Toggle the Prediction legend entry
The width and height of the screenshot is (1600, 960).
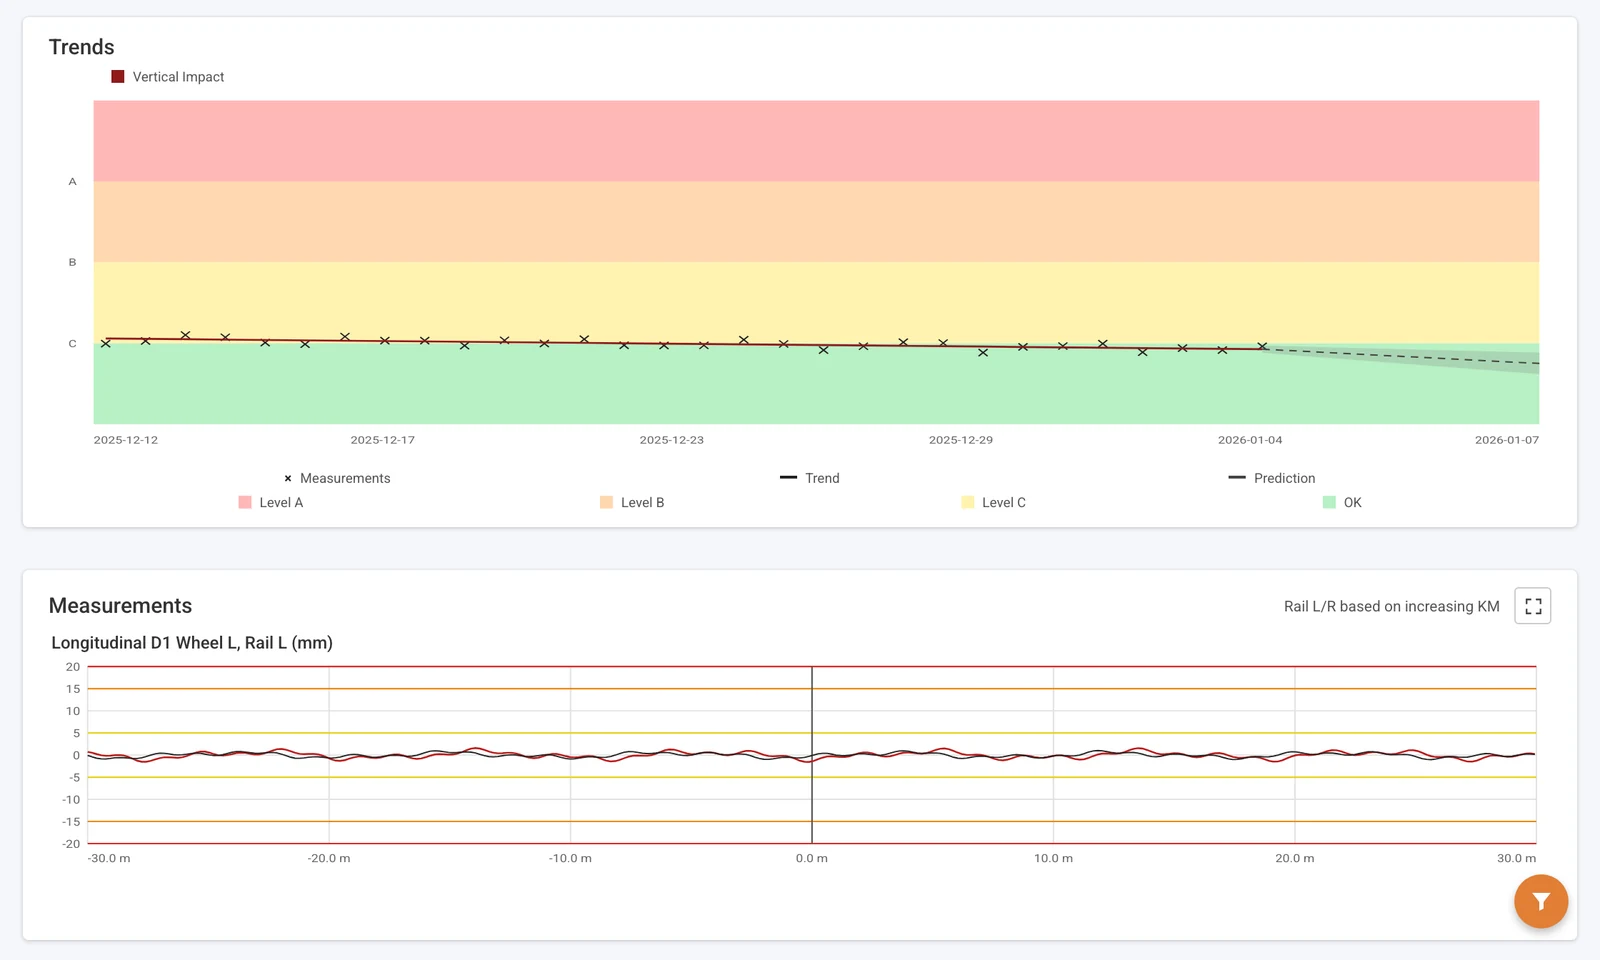pos(1272,478)
